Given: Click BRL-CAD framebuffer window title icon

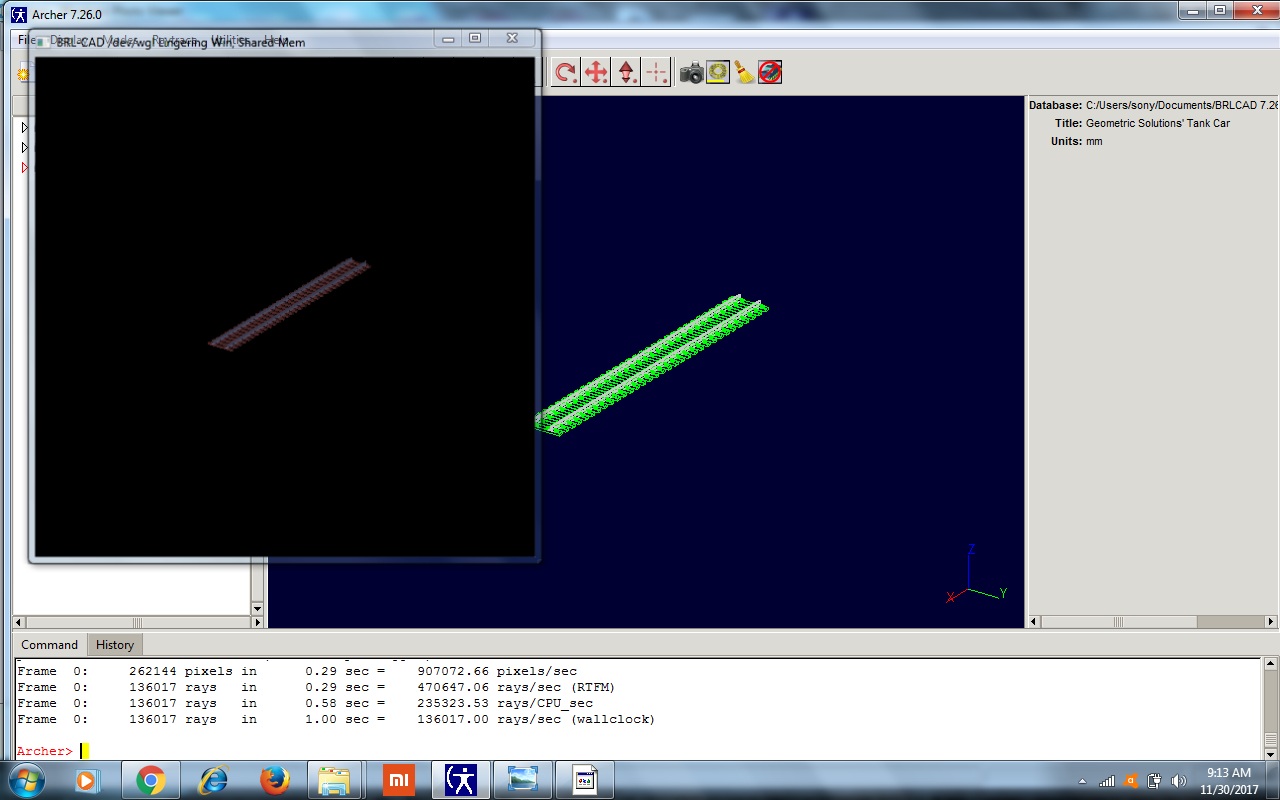Looking at the screenshot, I should (x=43, y=42).
